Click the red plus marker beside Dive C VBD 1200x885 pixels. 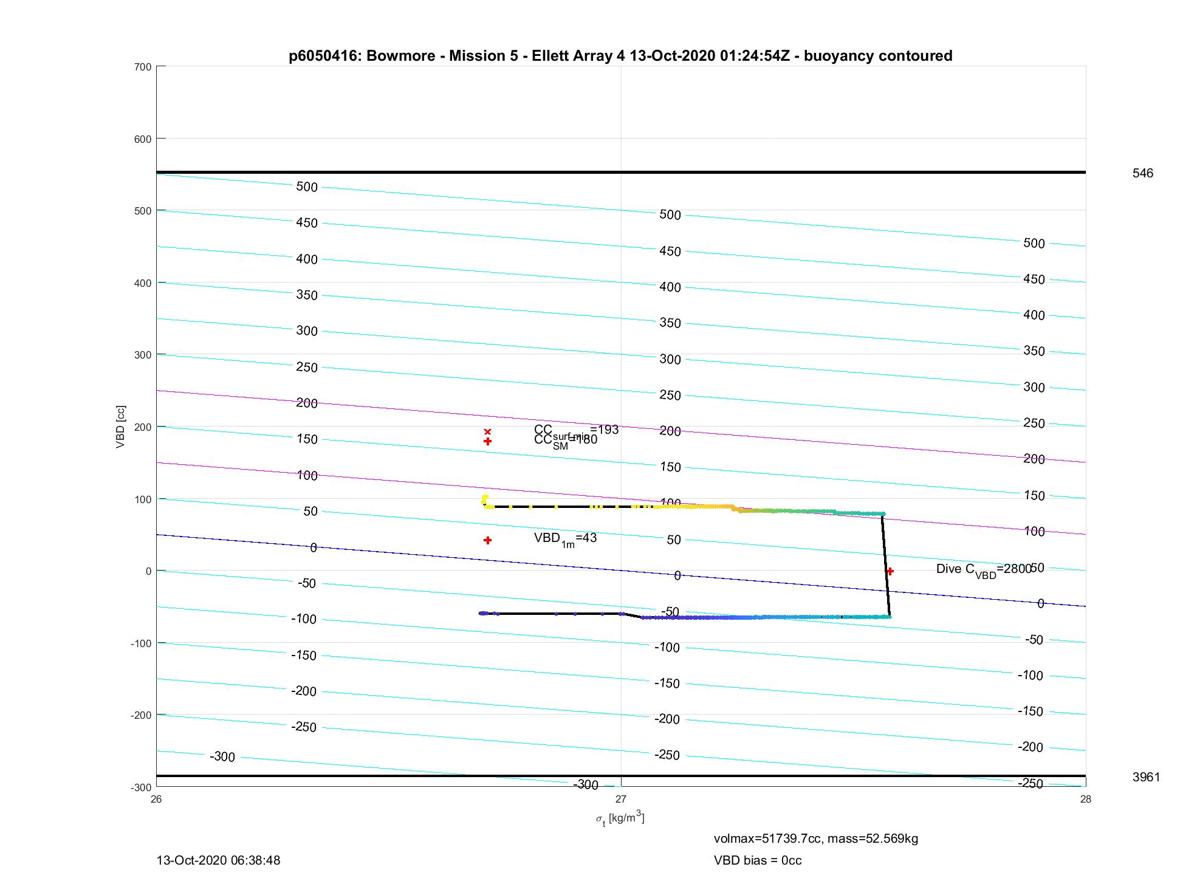(x=890, y=571)
